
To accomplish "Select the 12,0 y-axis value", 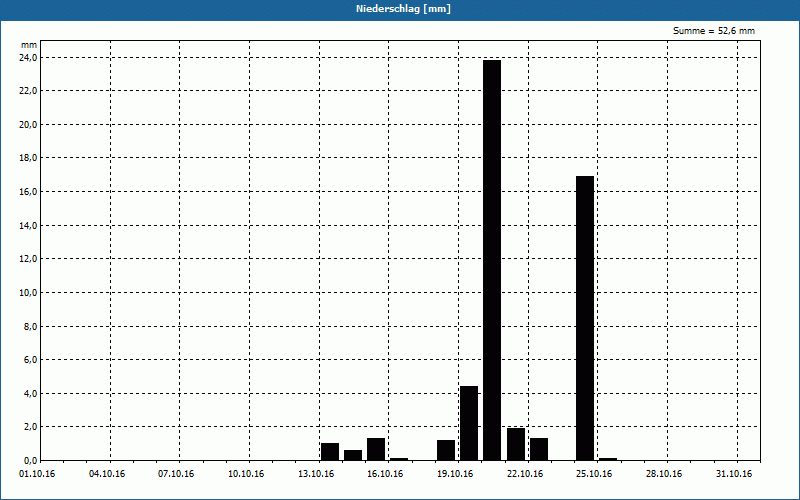I will click(29, 259).
